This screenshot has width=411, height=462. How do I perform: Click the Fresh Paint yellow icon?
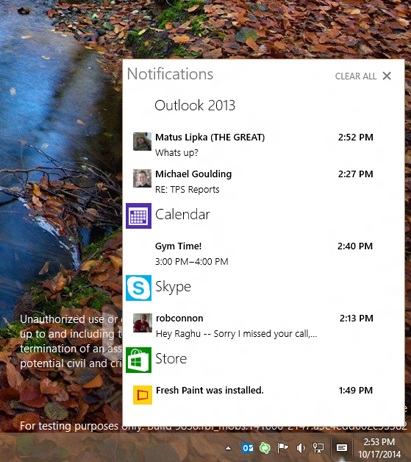point(142,395)
